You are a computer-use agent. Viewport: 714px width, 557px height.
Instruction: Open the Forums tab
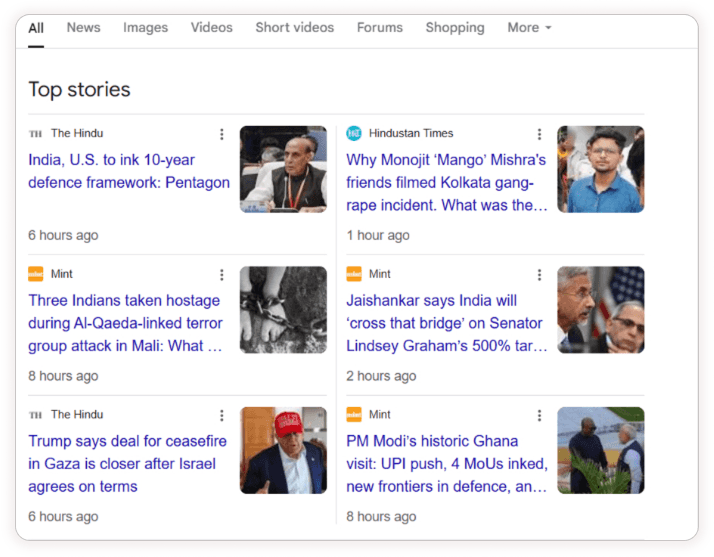pyautogui.click(x=380, y=28)
